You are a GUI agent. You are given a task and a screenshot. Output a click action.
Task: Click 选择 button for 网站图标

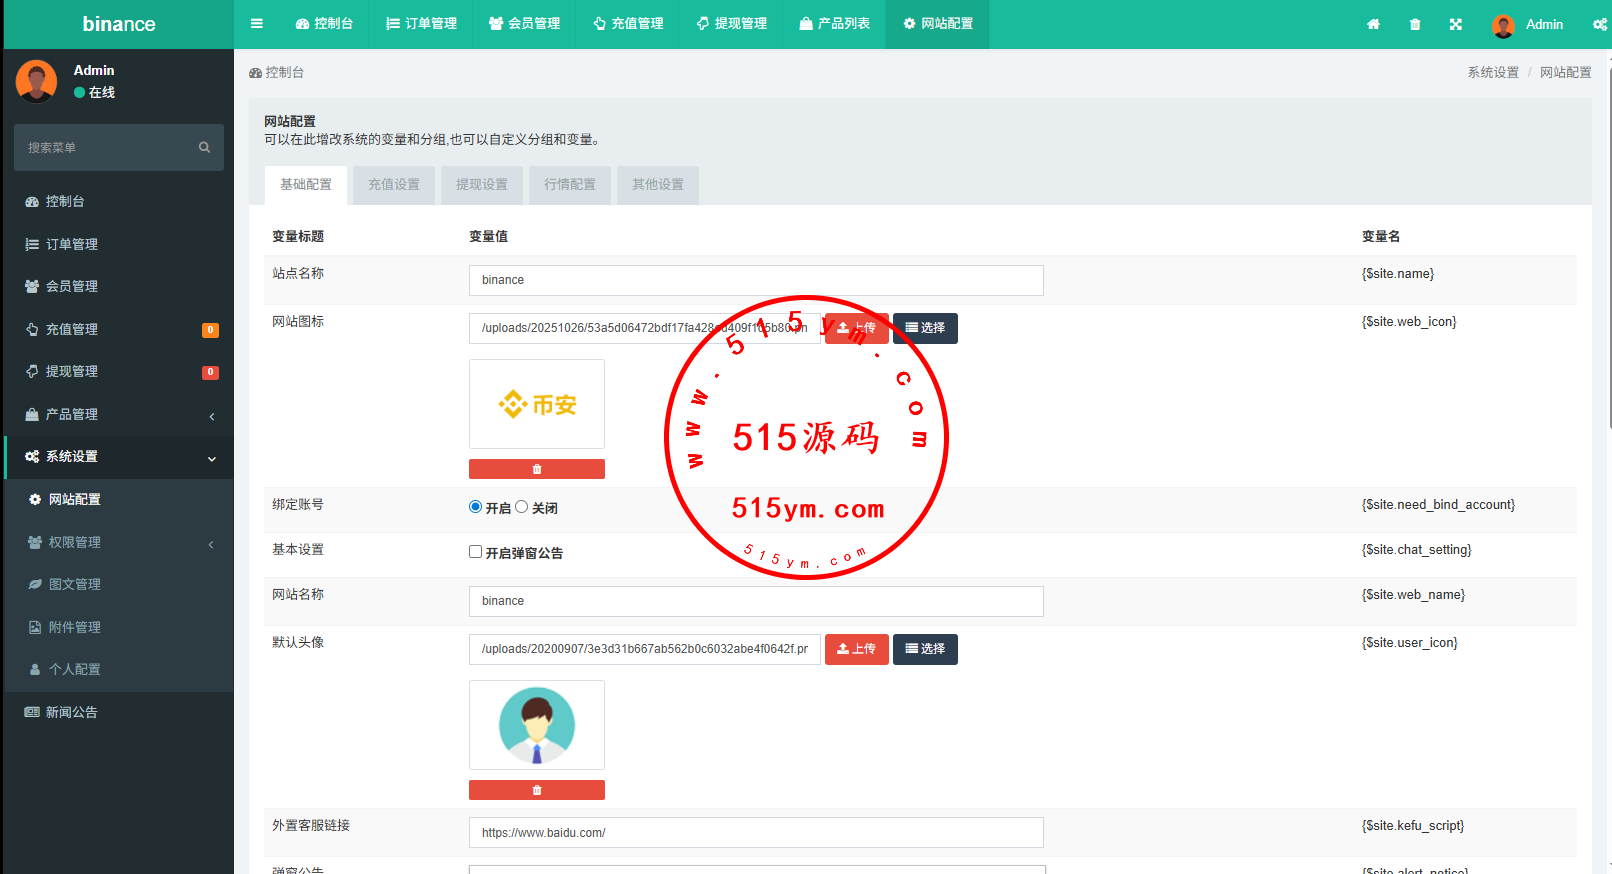(925, 328)
